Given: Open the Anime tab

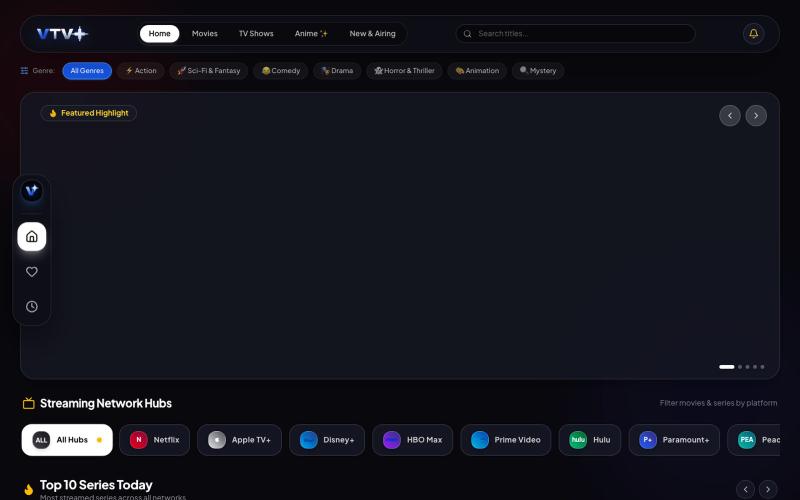Looking at the screenshot, I should 311,34.
